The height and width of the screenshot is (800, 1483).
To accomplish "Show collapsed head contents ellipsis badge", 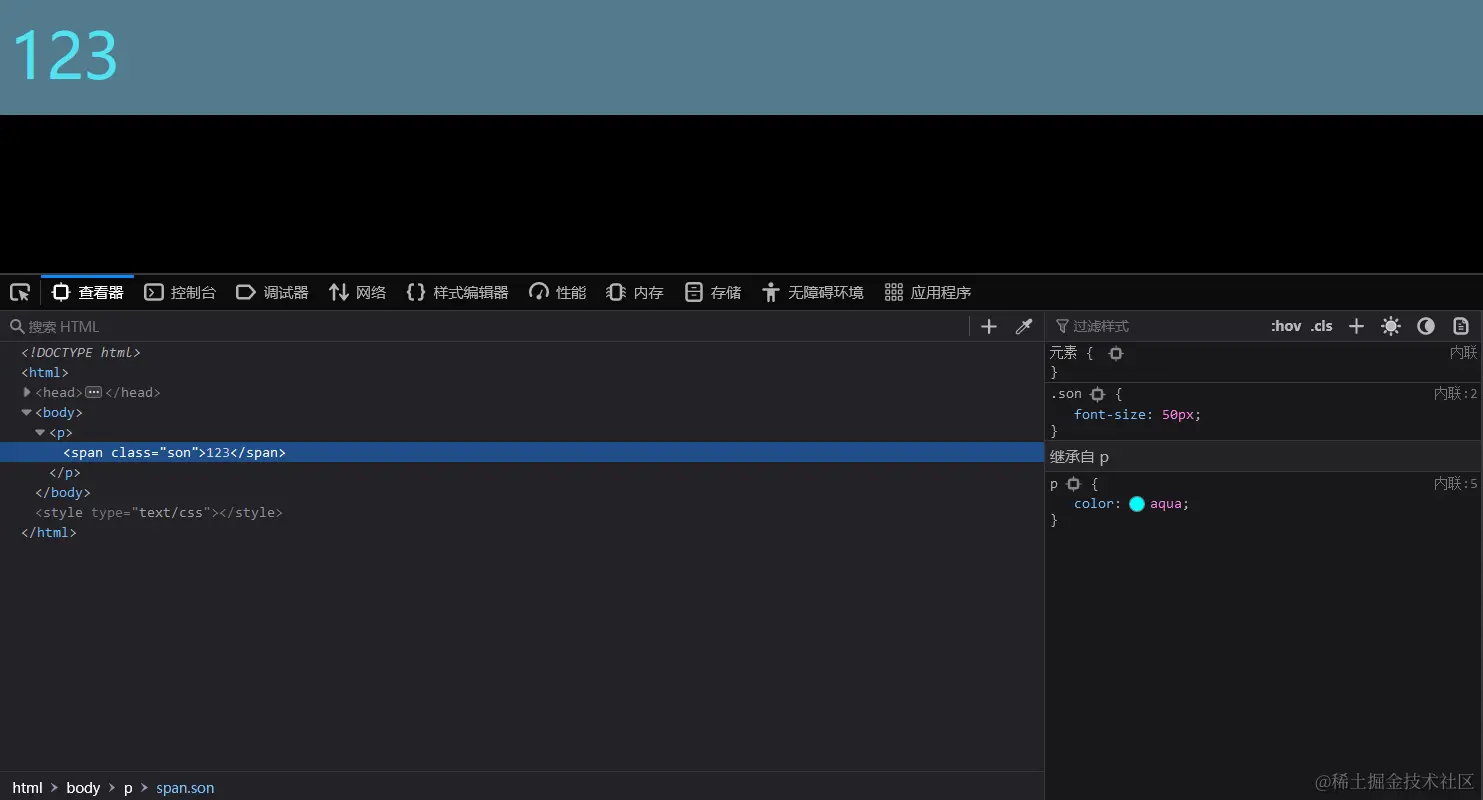I will point(94,392).
